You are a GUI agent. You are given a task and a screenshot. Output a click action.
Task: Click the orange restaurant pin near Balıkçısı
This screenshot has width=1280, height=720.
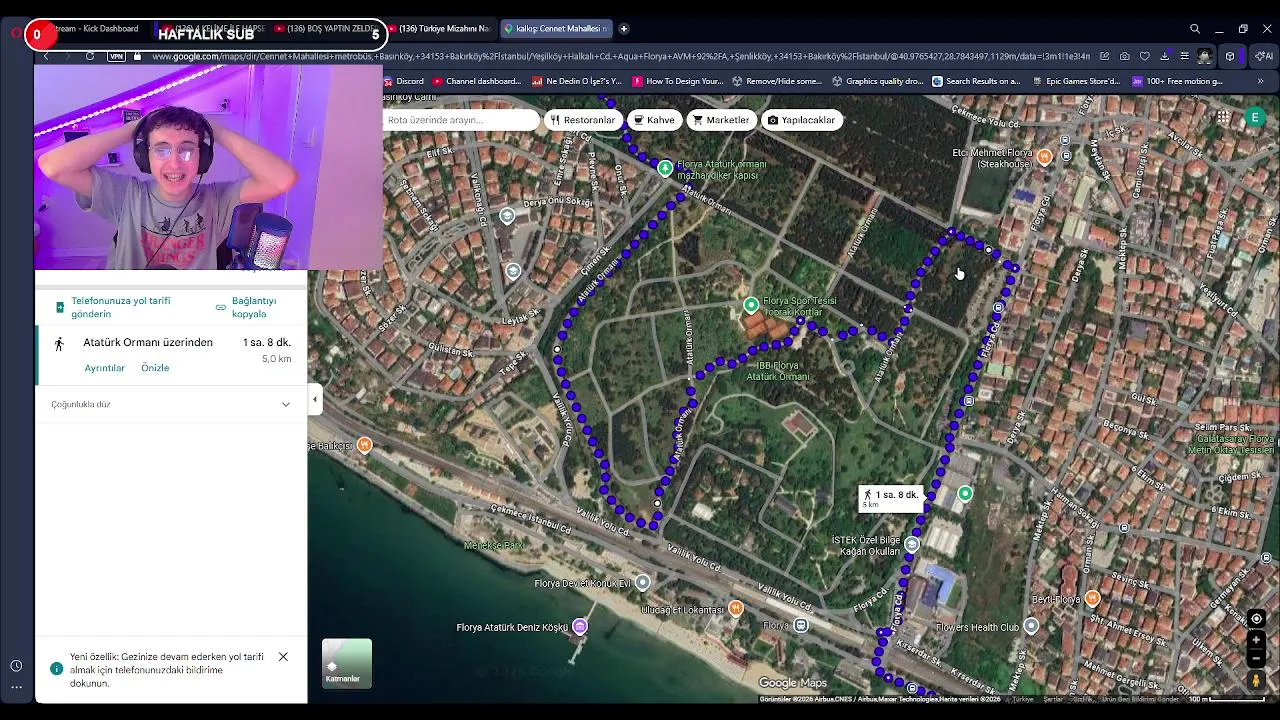click(364, 445)
